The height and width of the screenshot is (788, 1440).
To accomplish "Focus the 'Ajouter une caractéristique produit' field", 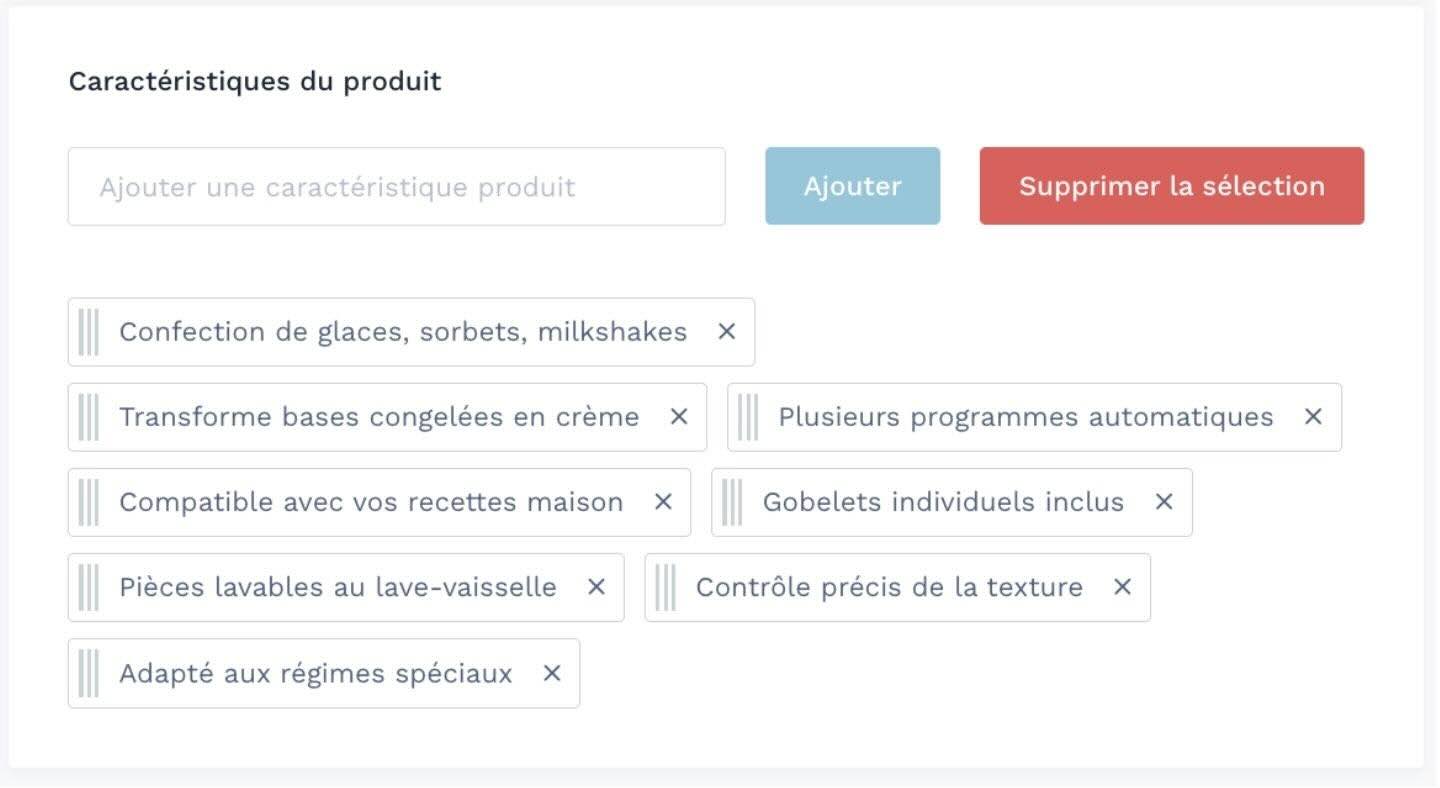I will (x=396, y=187).
